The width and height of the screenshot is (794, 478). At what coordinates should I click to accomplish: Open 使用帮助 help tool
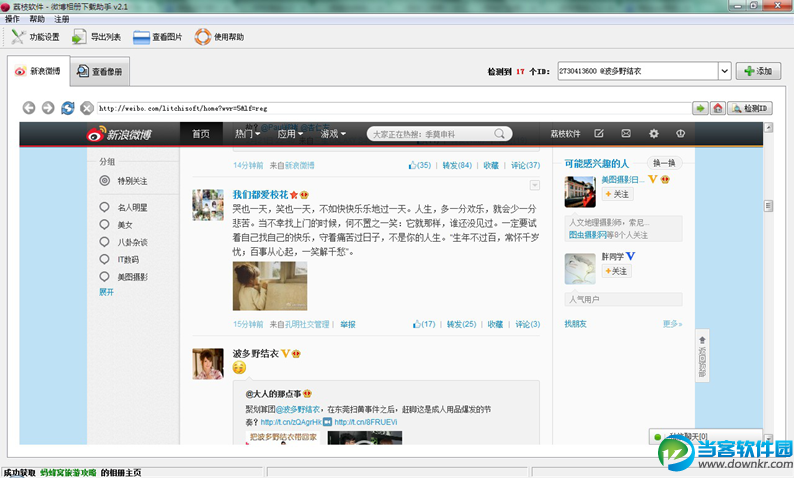(219, 37)
